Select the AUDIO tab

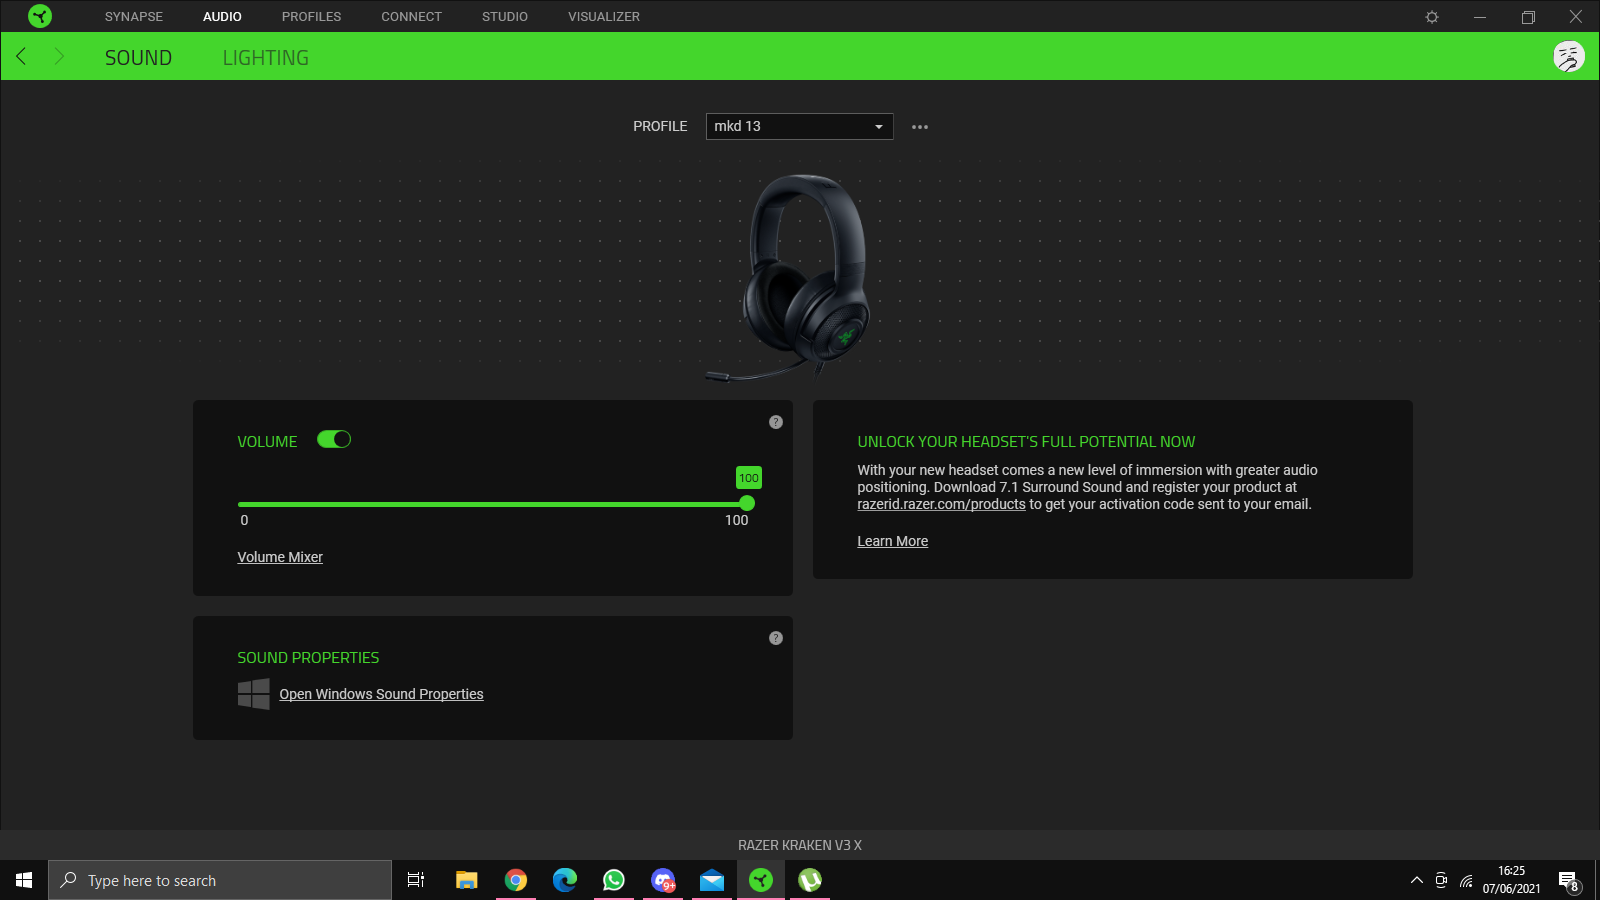pos(222,17)
